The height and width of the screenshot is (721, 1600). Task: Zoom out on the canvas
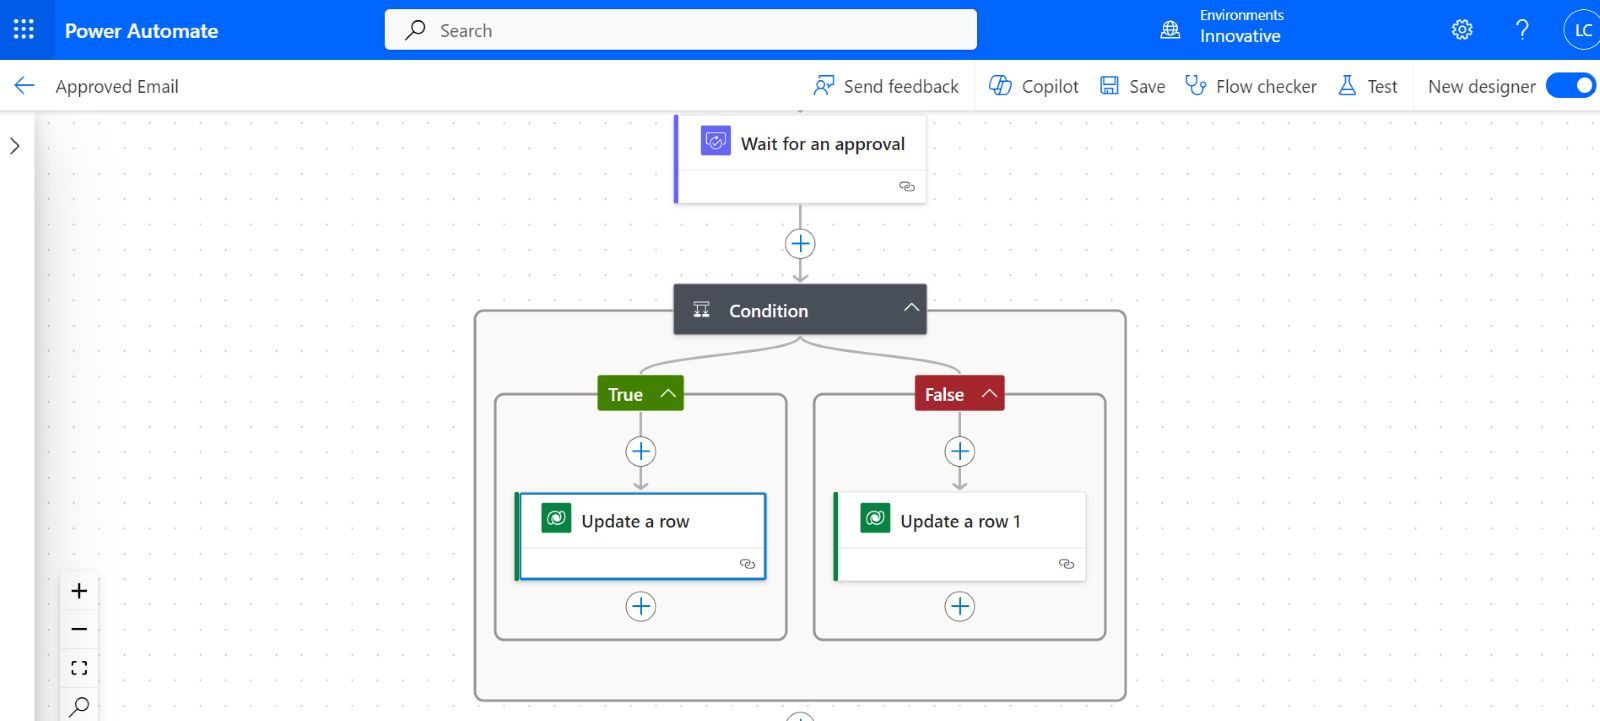tap(79, 629)
